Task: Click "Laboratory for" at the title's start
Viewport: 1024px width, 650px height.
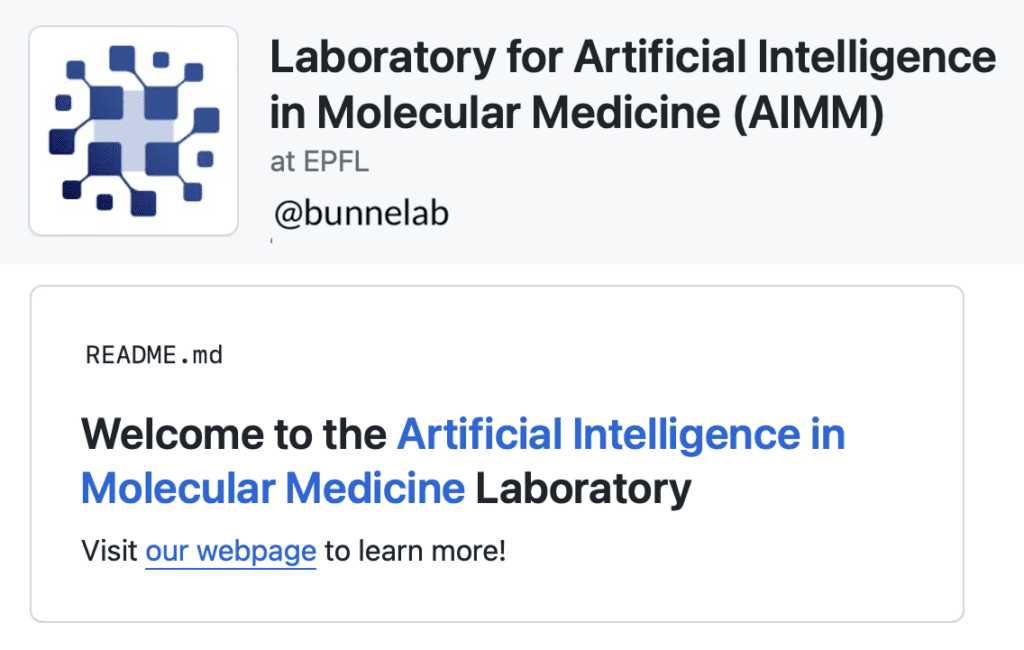Action: [384, 58]
